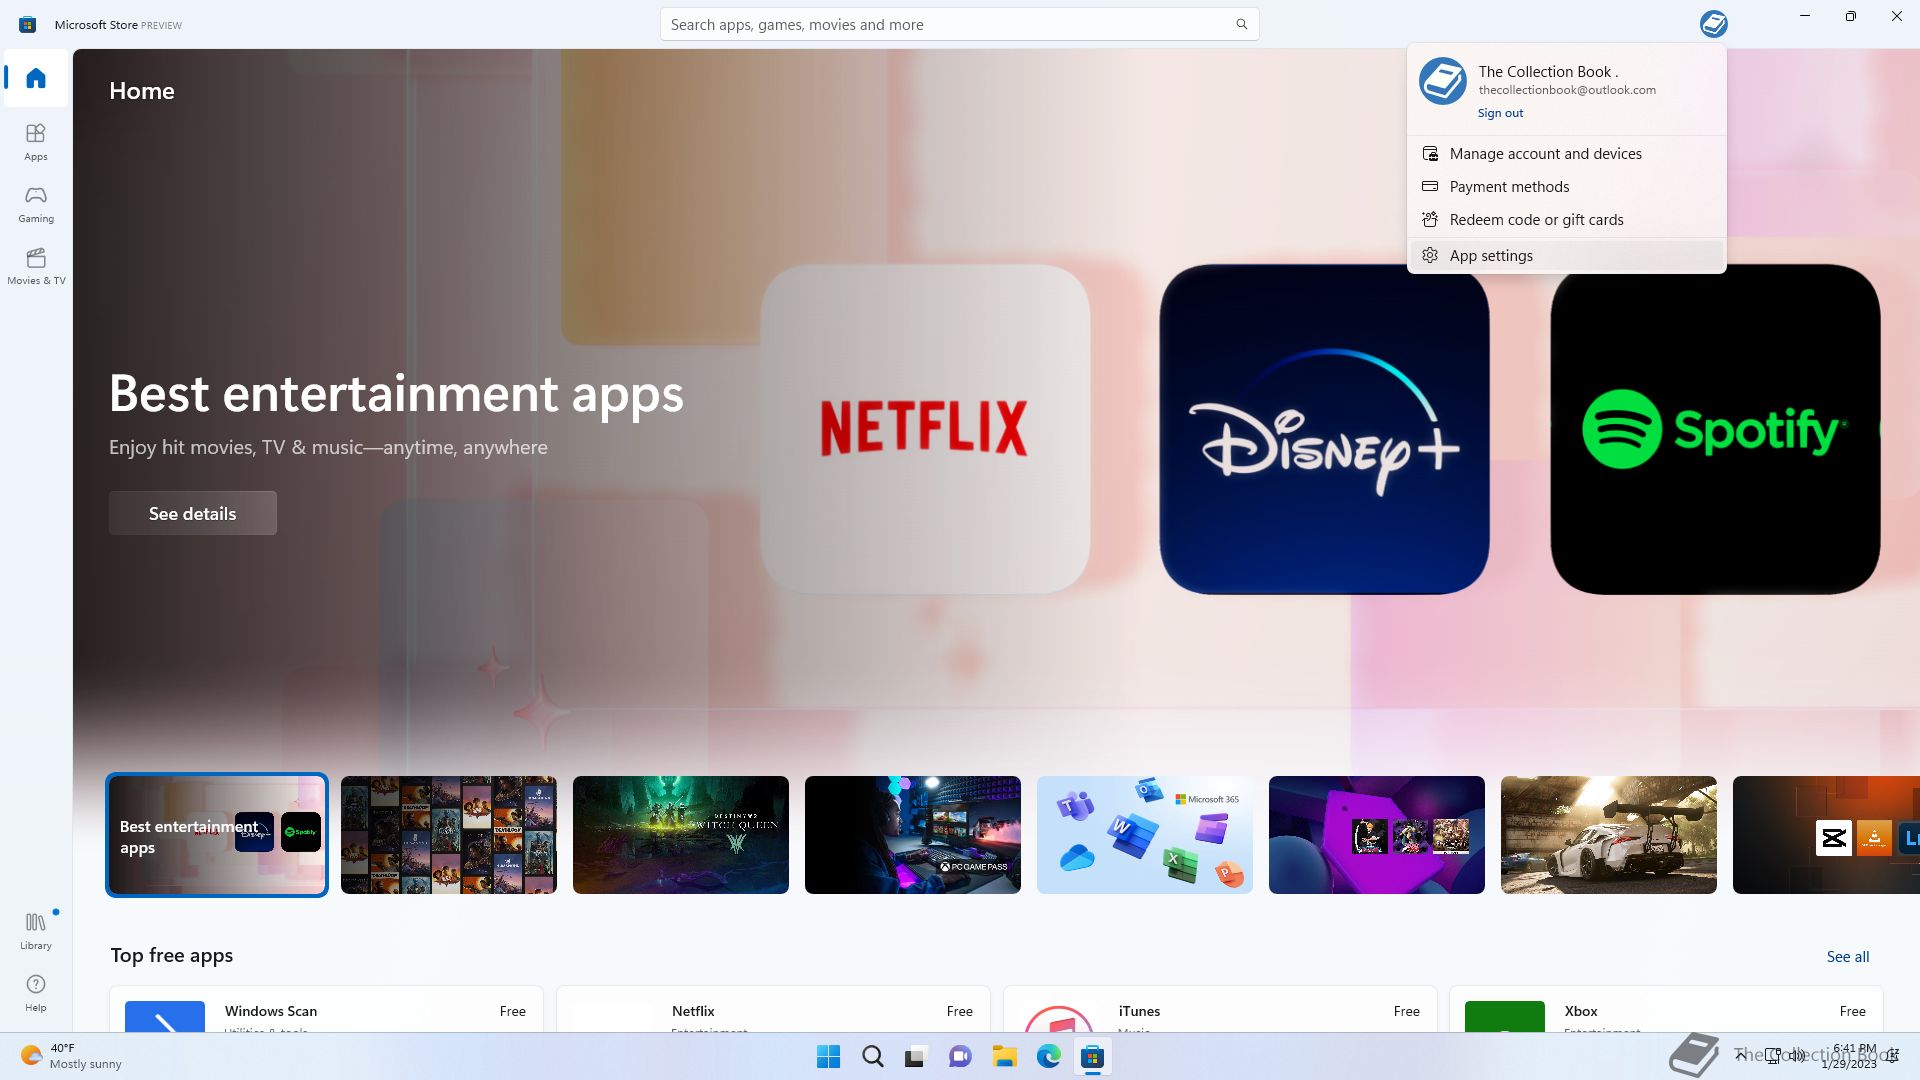Open the iTunes app card
The image size is (1920, 1080).
click(1220, 1009)
